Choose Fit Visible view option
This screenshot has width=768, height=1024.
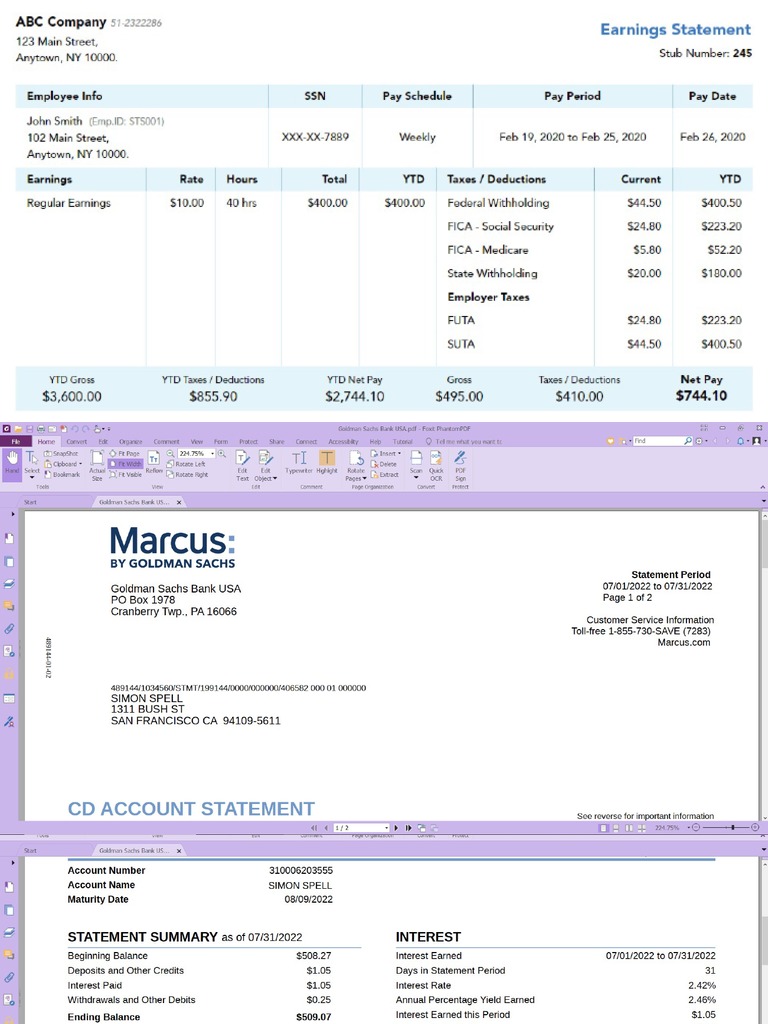pyautogui.click(x=125, y=474)
